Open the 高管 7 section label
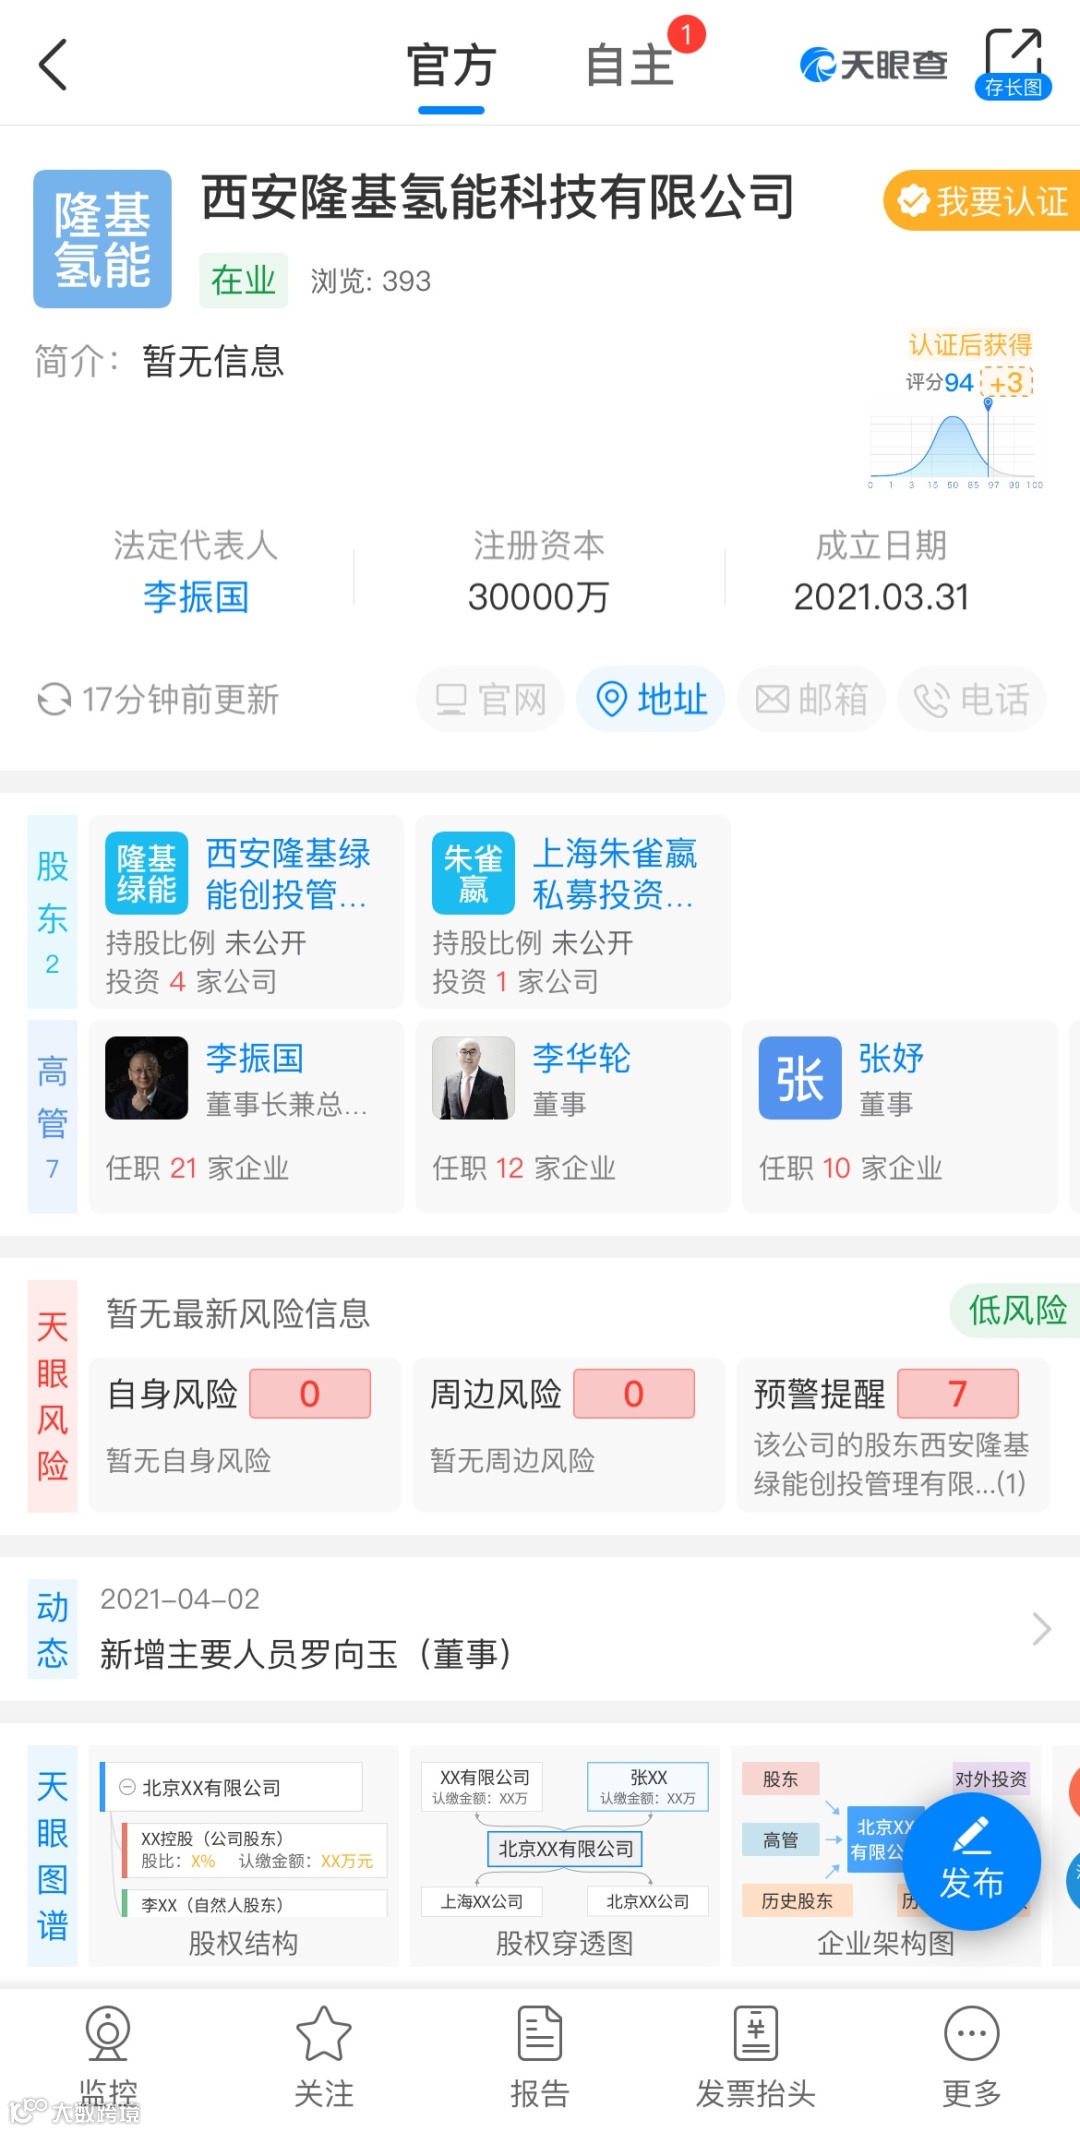This screenshot has height=2132, width=1080. pyautogui.click(x=52, y=1116)
